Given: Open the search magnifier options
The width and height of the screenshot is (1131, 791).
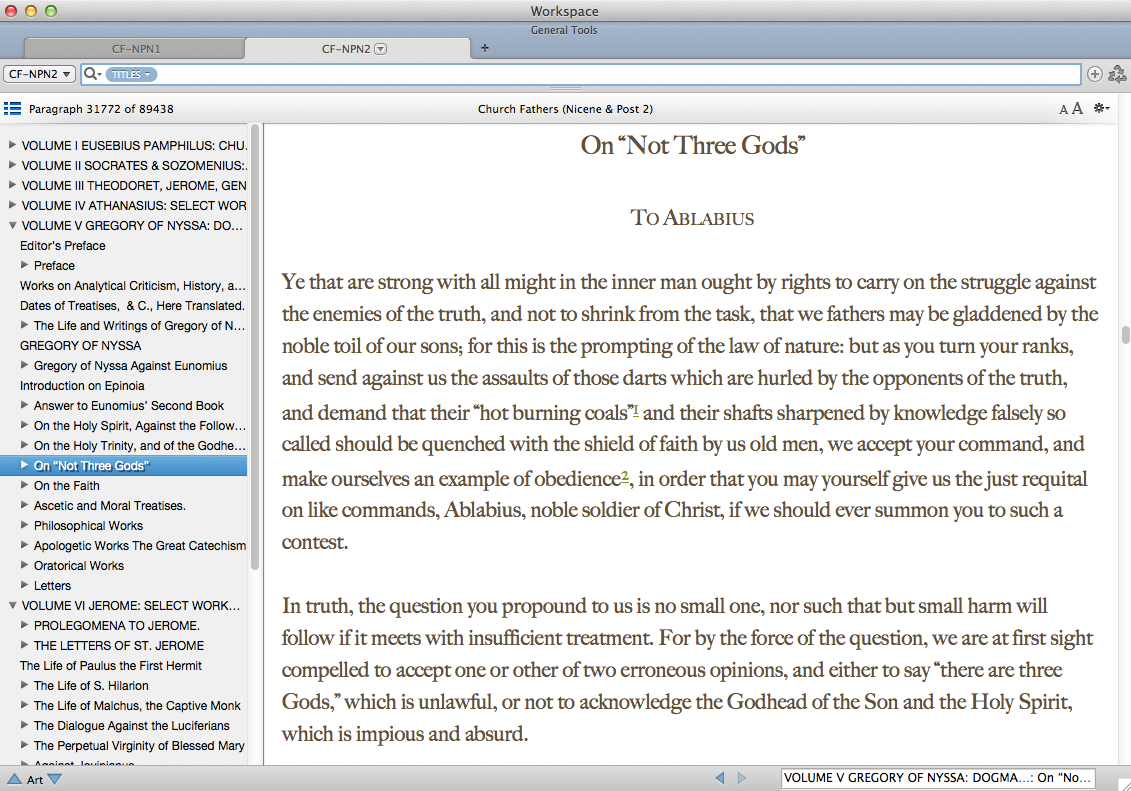Looking at the screenshot, I should [x=92, y=74].
